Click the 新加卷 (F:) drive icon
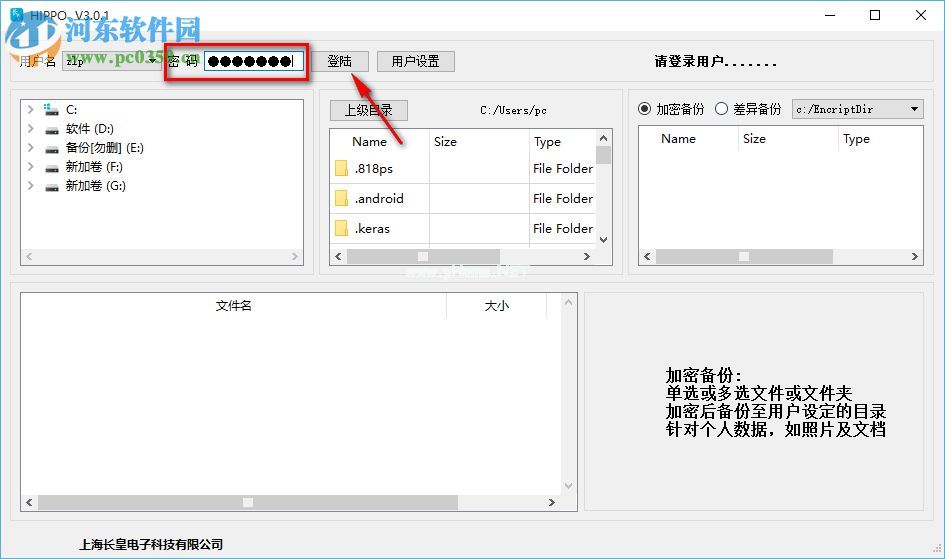This screenshot has height=559, width=945. 52,167
